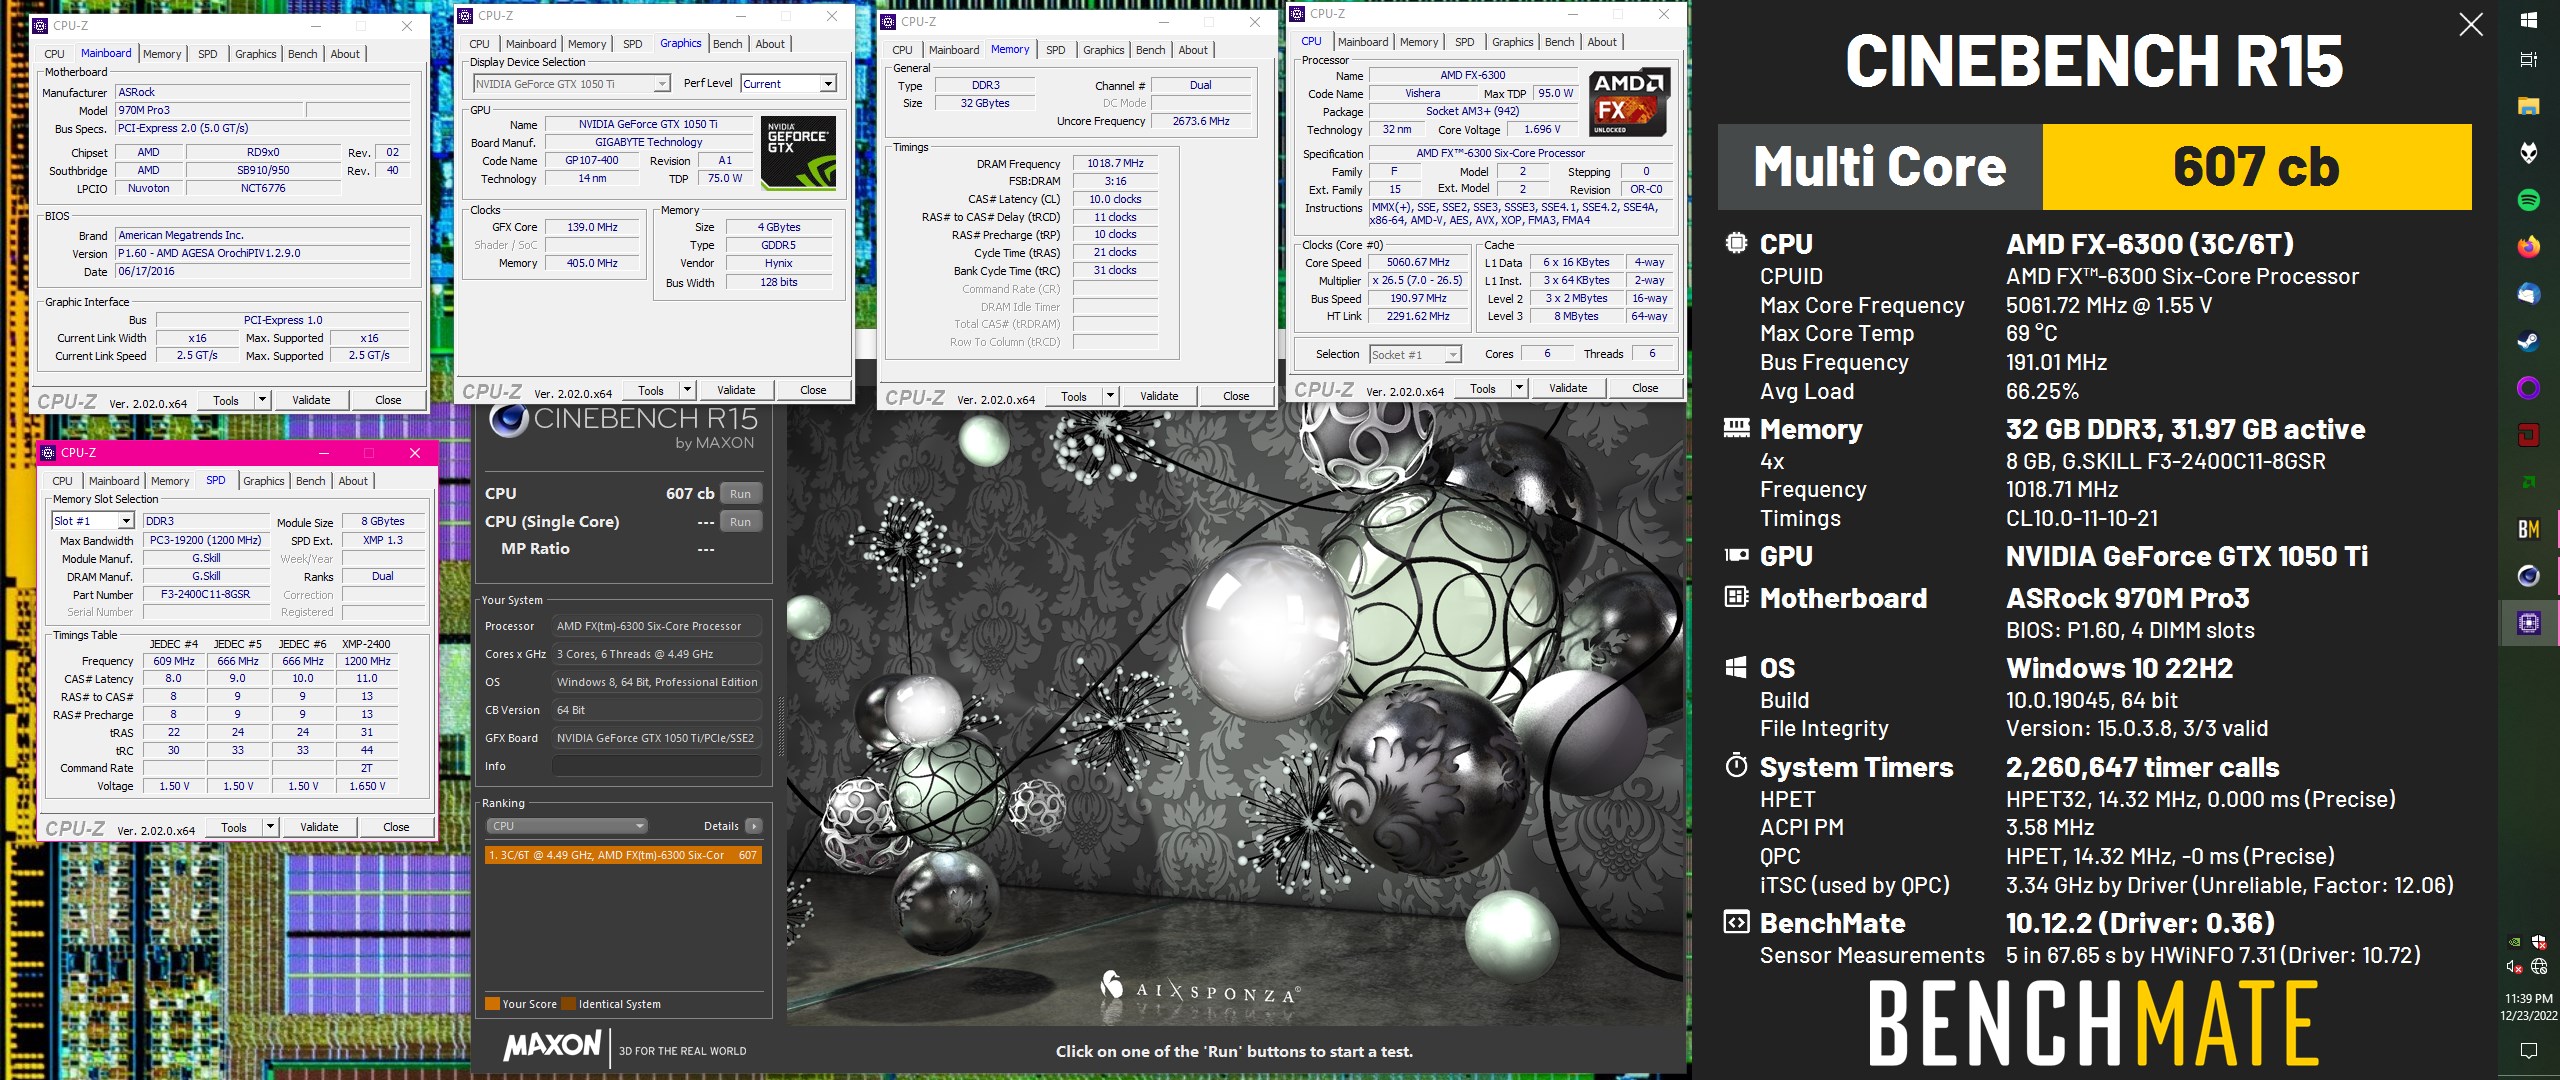This screenshot has height=1080, width=2560.
Task: Expand Tools arrow in Mainboard CPU-Z window
Action: pyautogui.click(x=262, y=400)
